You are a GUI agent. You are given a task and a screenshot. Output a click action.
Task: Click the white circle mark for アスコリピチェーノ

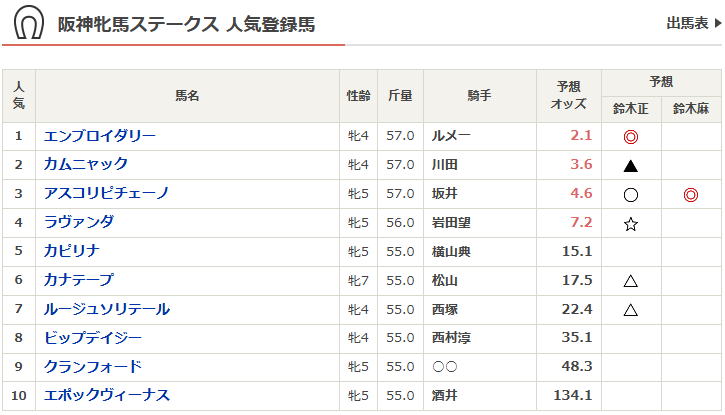coord(631,194)
